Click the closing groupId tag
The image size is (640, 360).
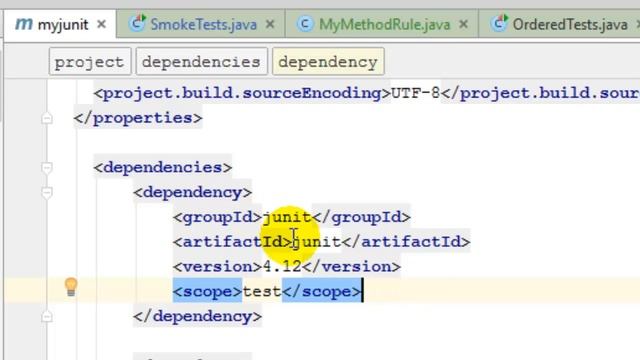(361, 217)
